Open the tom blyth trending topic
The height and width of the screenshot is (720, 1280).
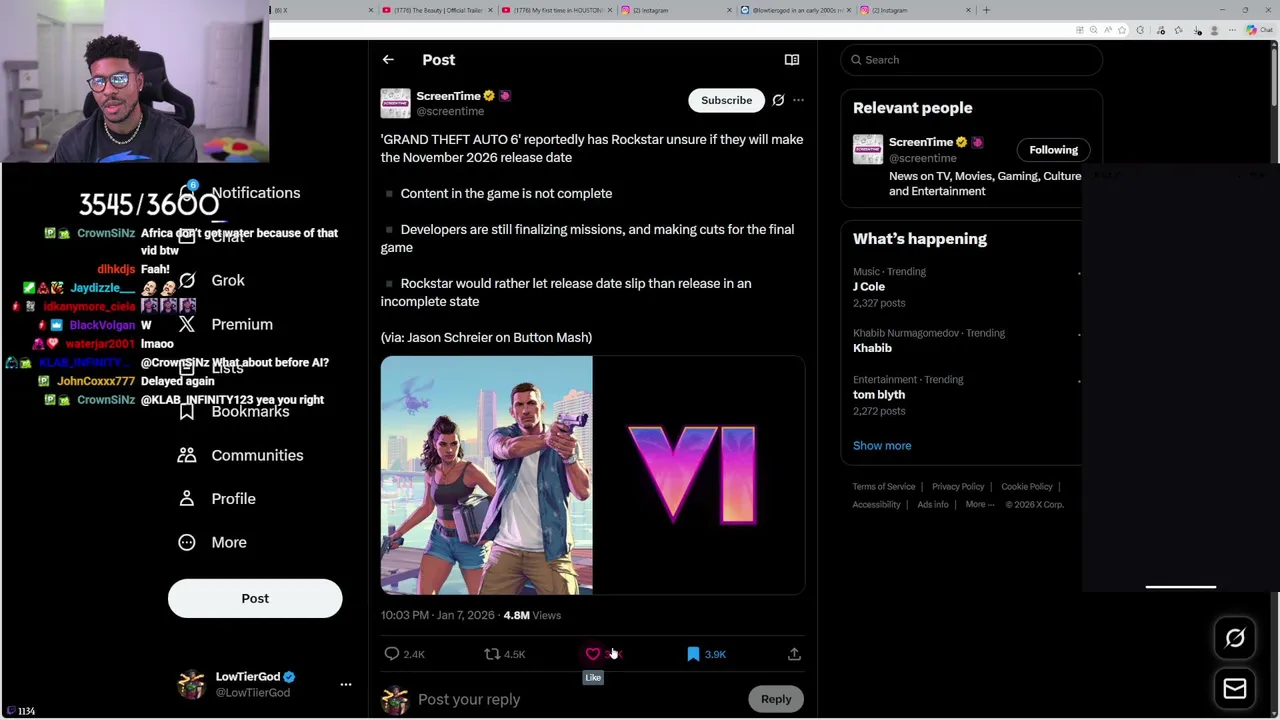coord(879,395)
